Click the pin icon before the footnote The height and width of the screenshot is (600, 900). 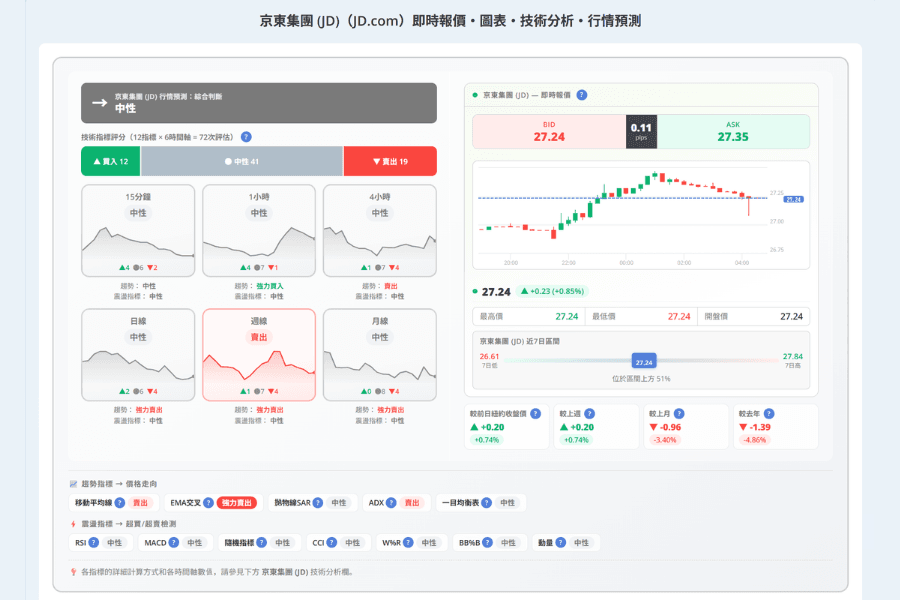[x=73, y=572]
